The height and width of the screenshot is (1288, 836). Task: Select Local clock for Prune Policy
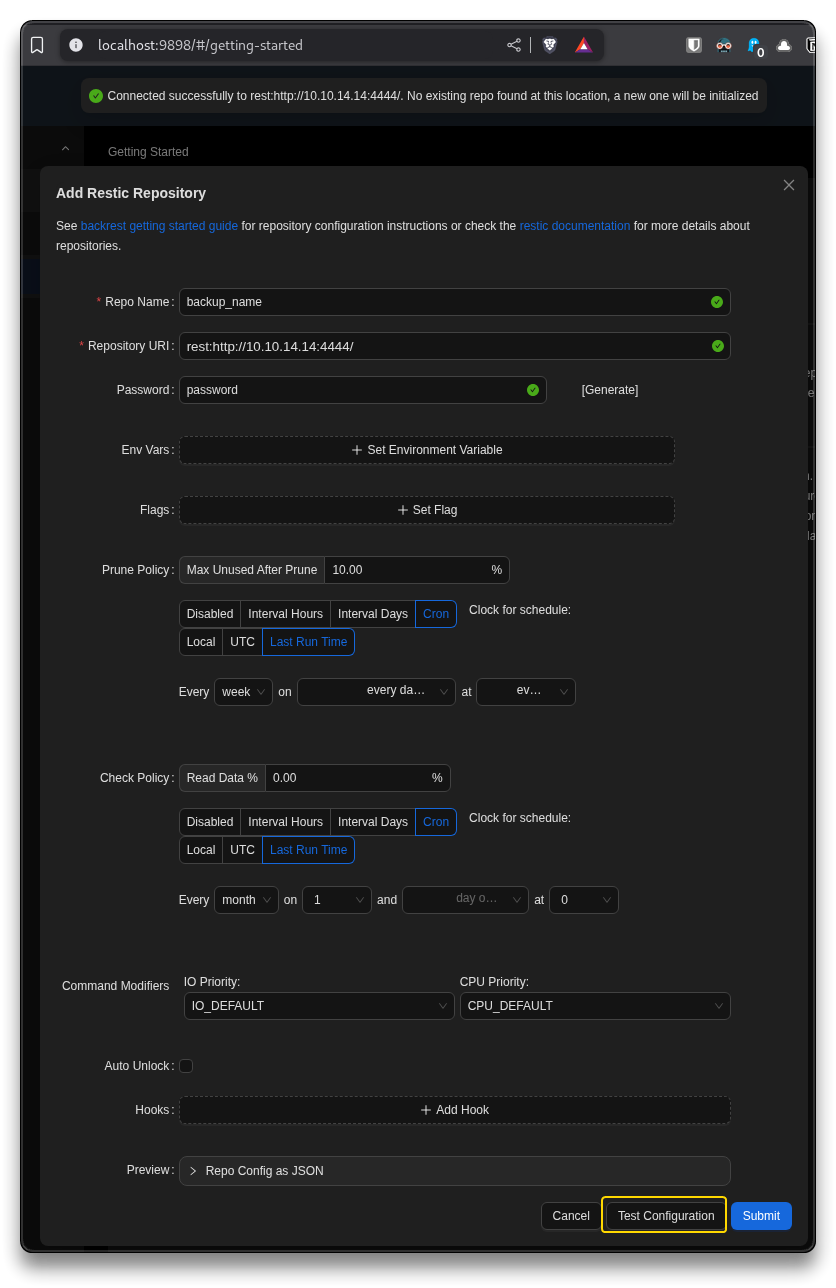[201, 642]
